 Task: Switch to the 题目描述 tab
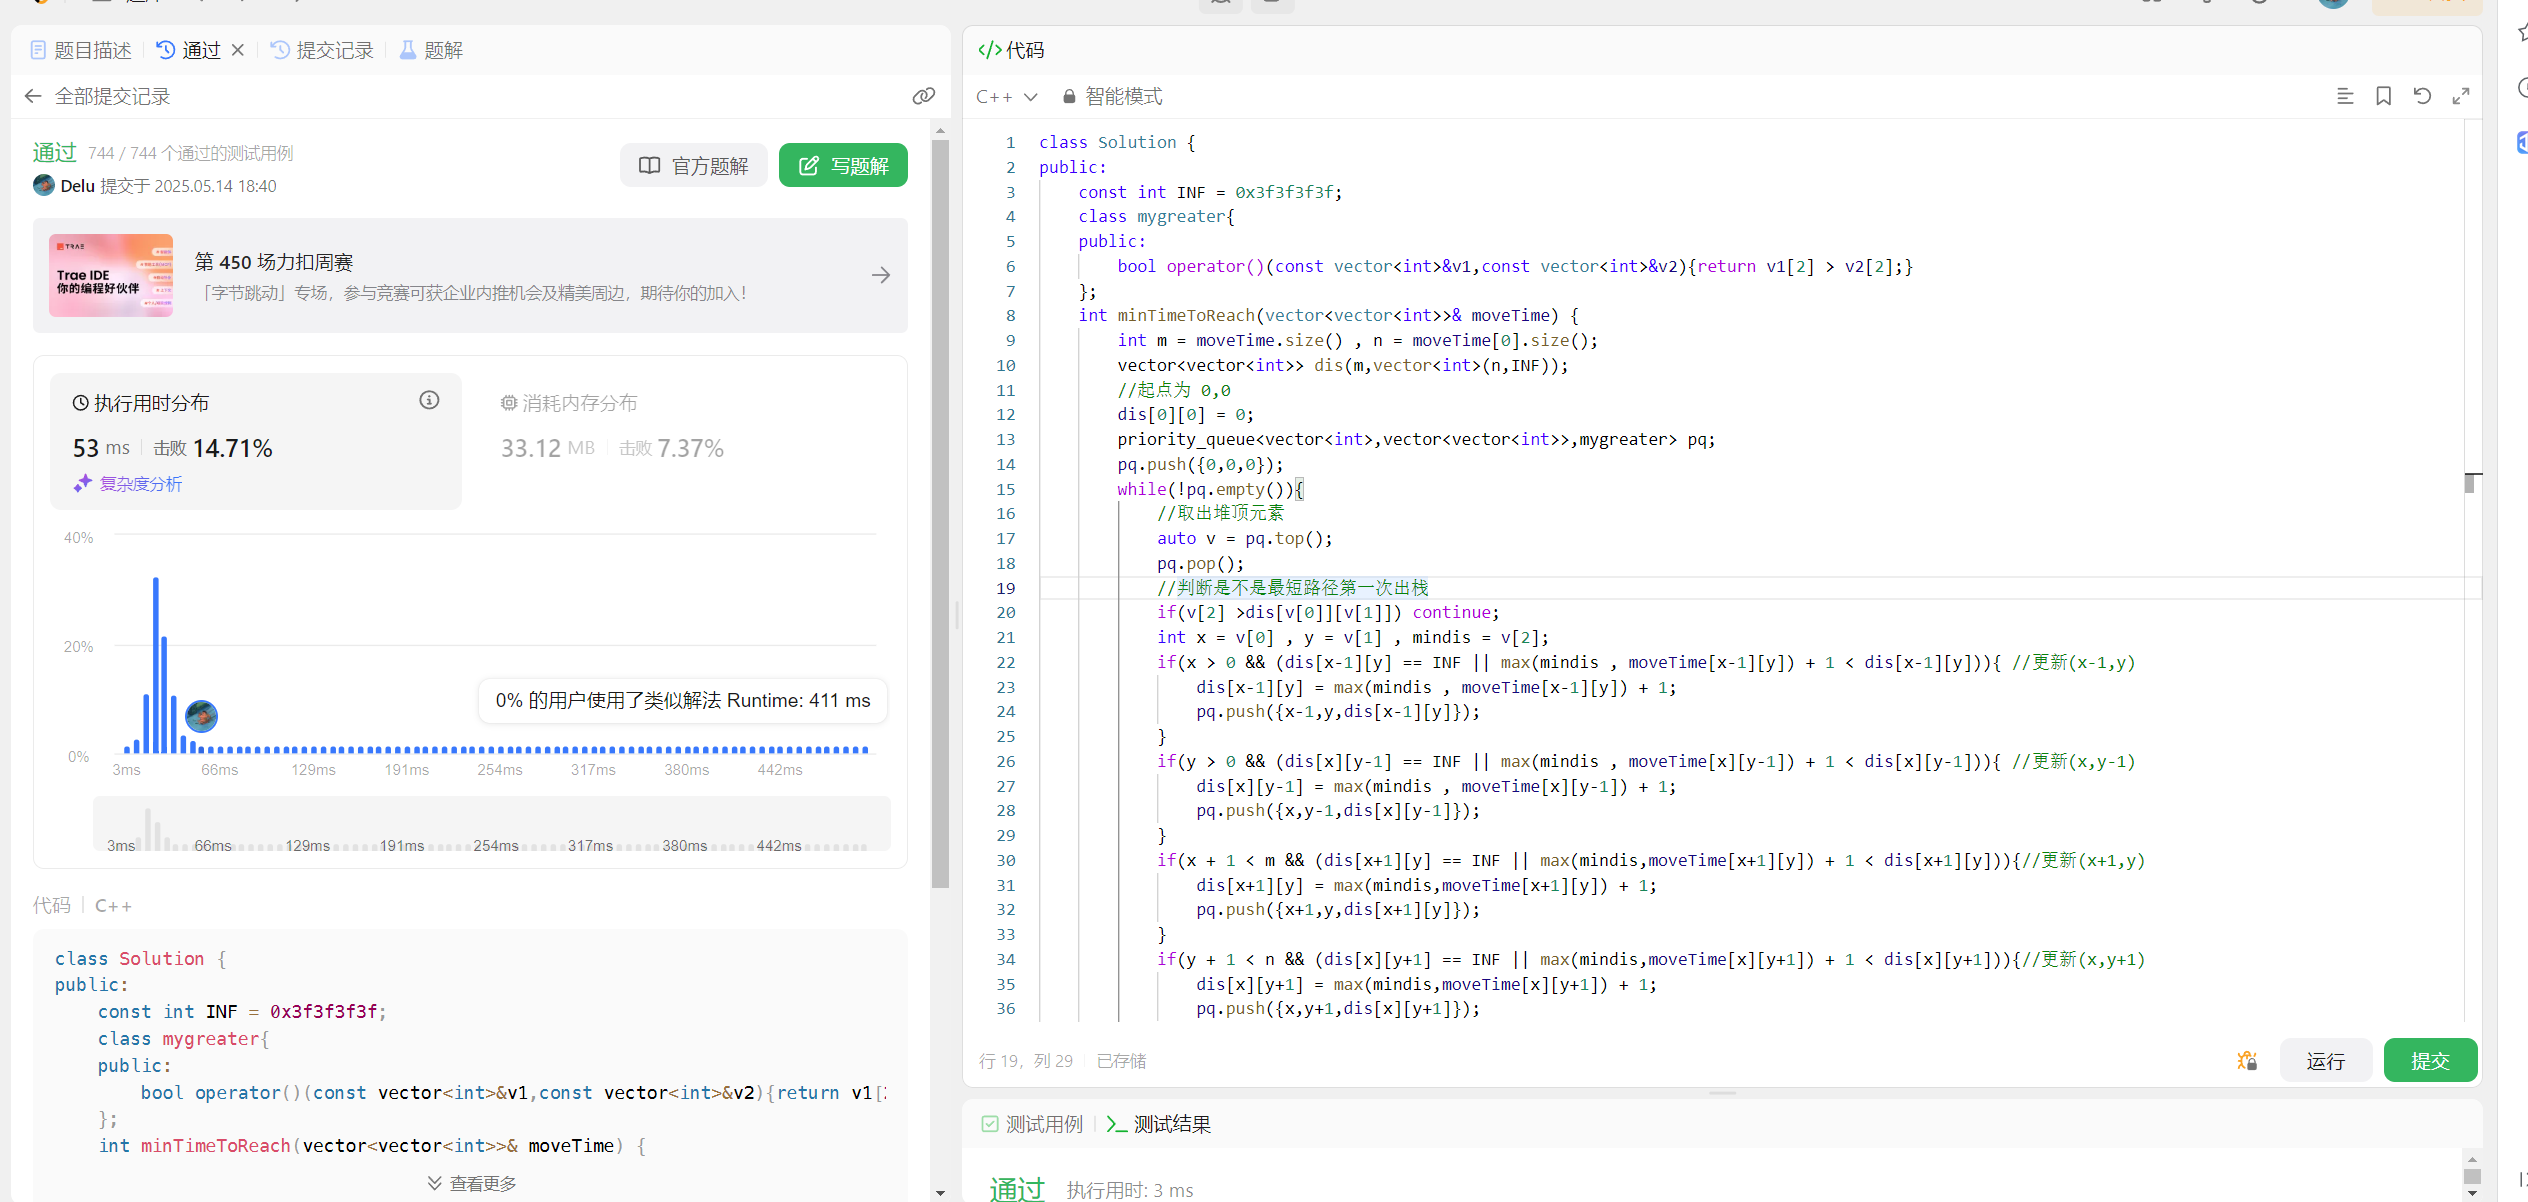pos(81,50)
